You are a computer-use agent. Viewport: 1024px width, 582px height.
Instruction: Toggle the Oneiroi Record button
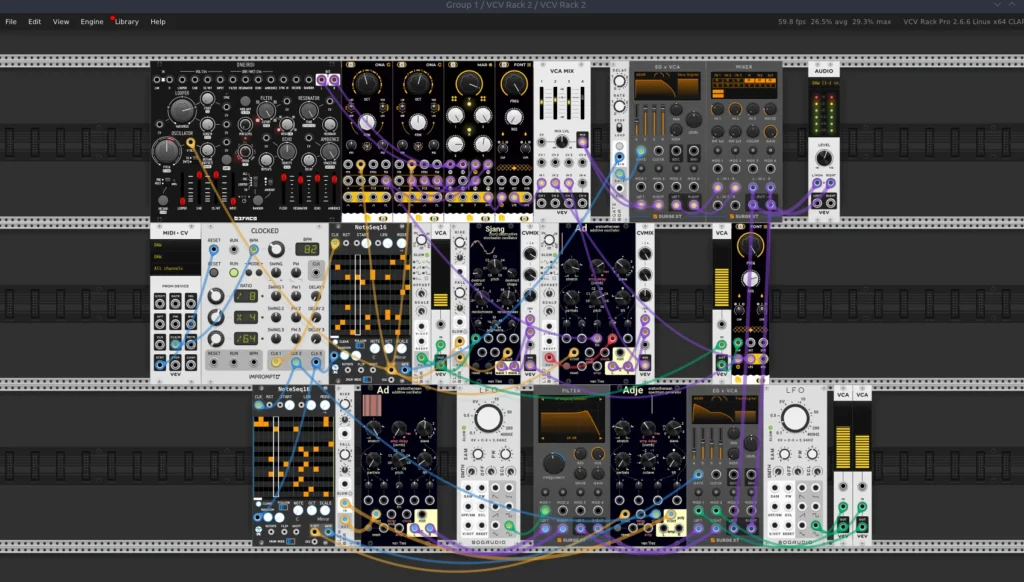tap(163, 201)
